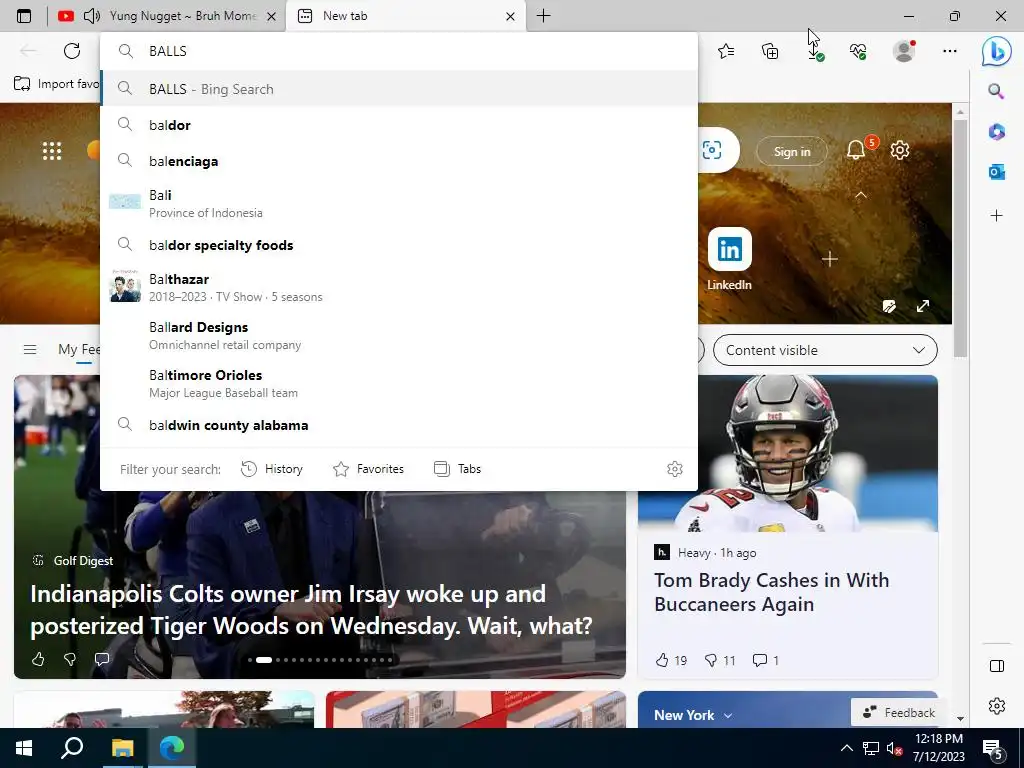Close the Yung Nugget tab
Image resolution: width=1024 pixels, height=768 pixels.
pos(272,16)
